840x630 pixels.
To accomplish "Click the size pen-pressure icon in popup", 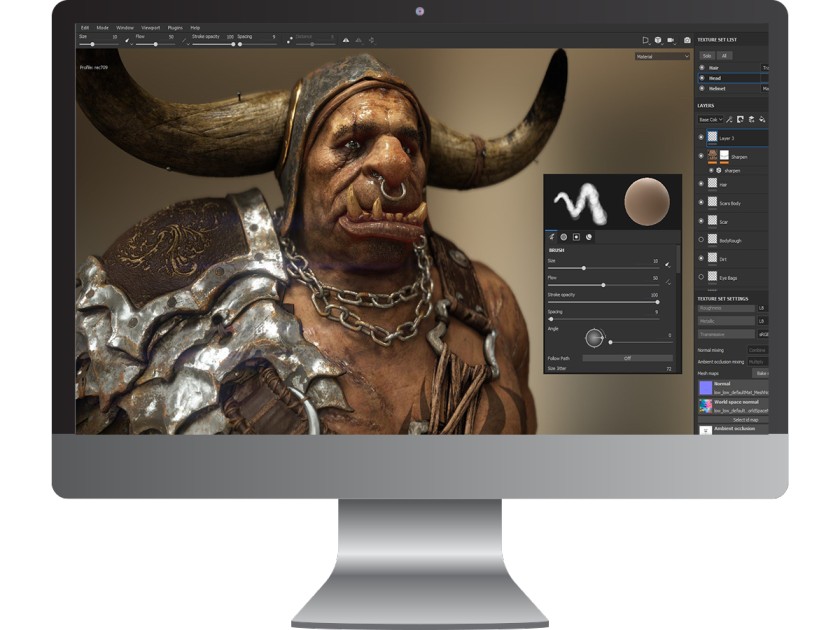I will (x=668, y=264).
